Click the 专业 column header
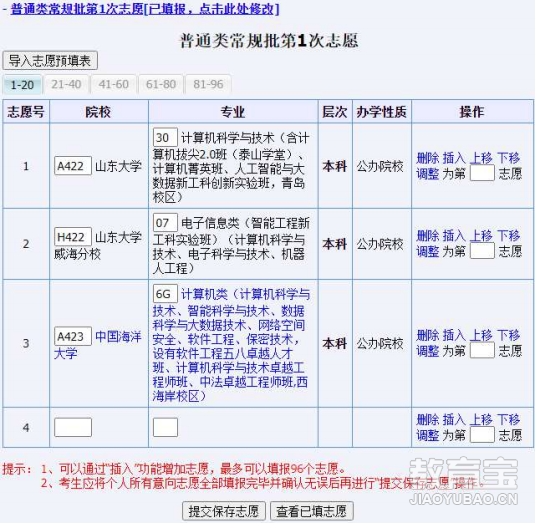539x528 pixels. coord(233,112)
